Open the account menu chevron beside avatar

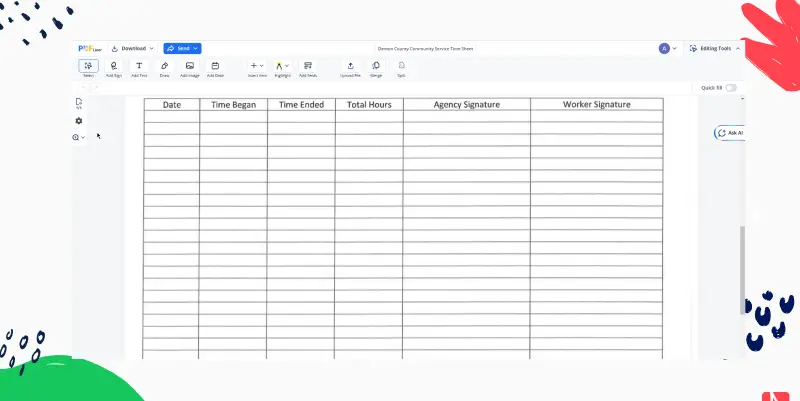coord(674,48)
